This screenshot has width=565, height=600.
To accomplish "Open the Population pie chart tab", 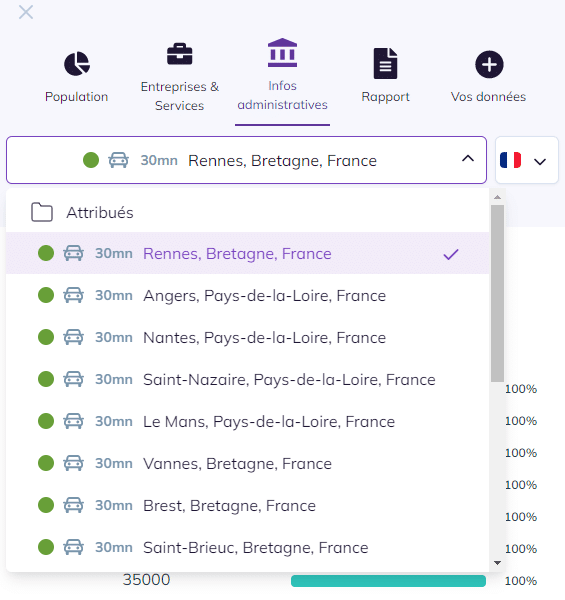I will coord(77,64).
